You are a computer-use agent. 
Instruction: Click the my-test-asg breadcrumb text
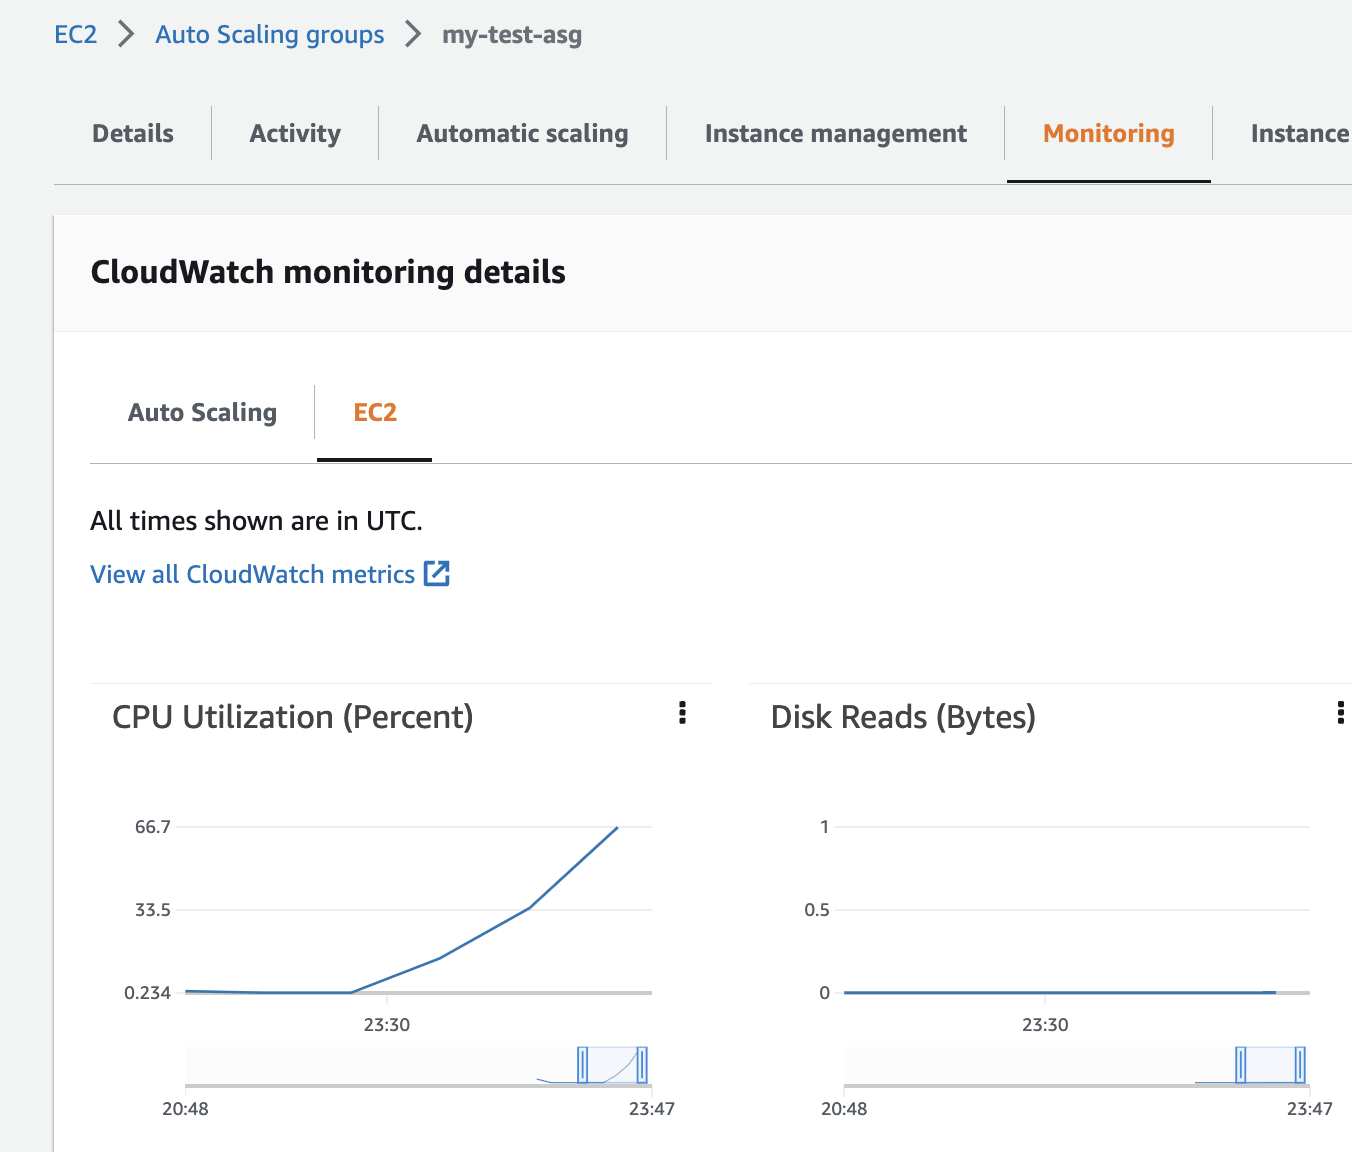pos(512,35)
